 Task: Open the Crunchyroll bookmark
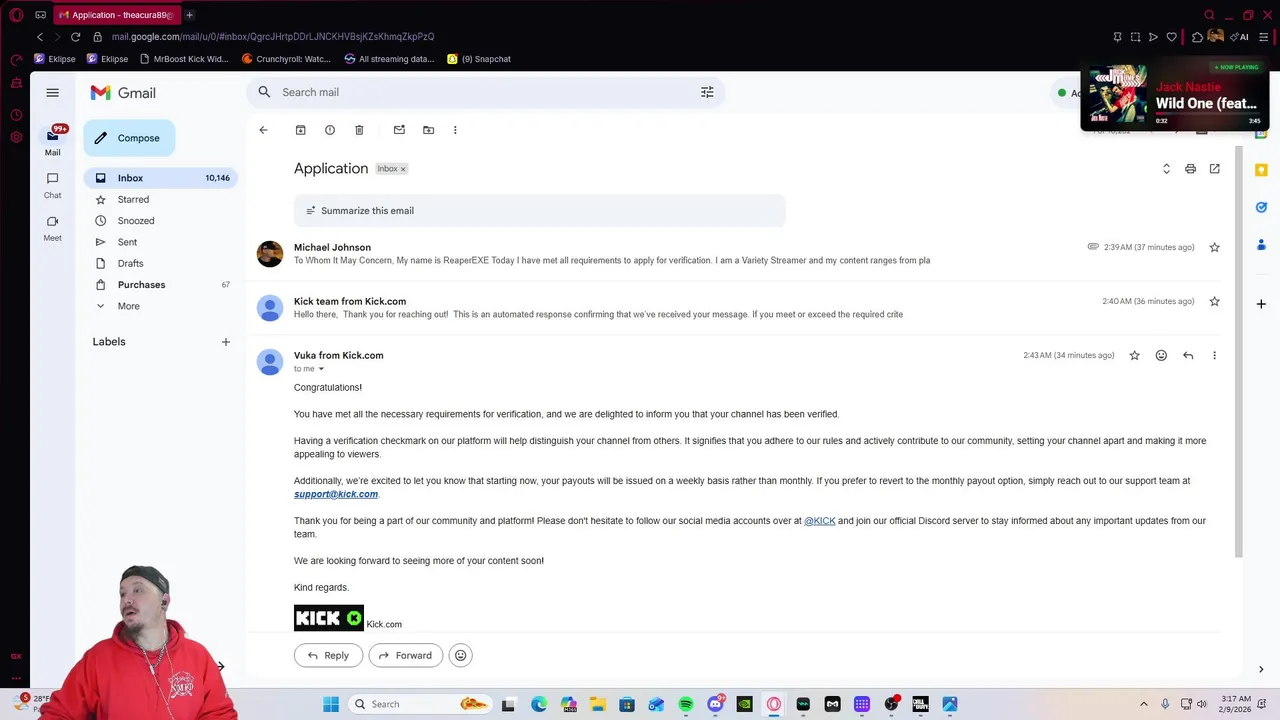pos(286,59)
